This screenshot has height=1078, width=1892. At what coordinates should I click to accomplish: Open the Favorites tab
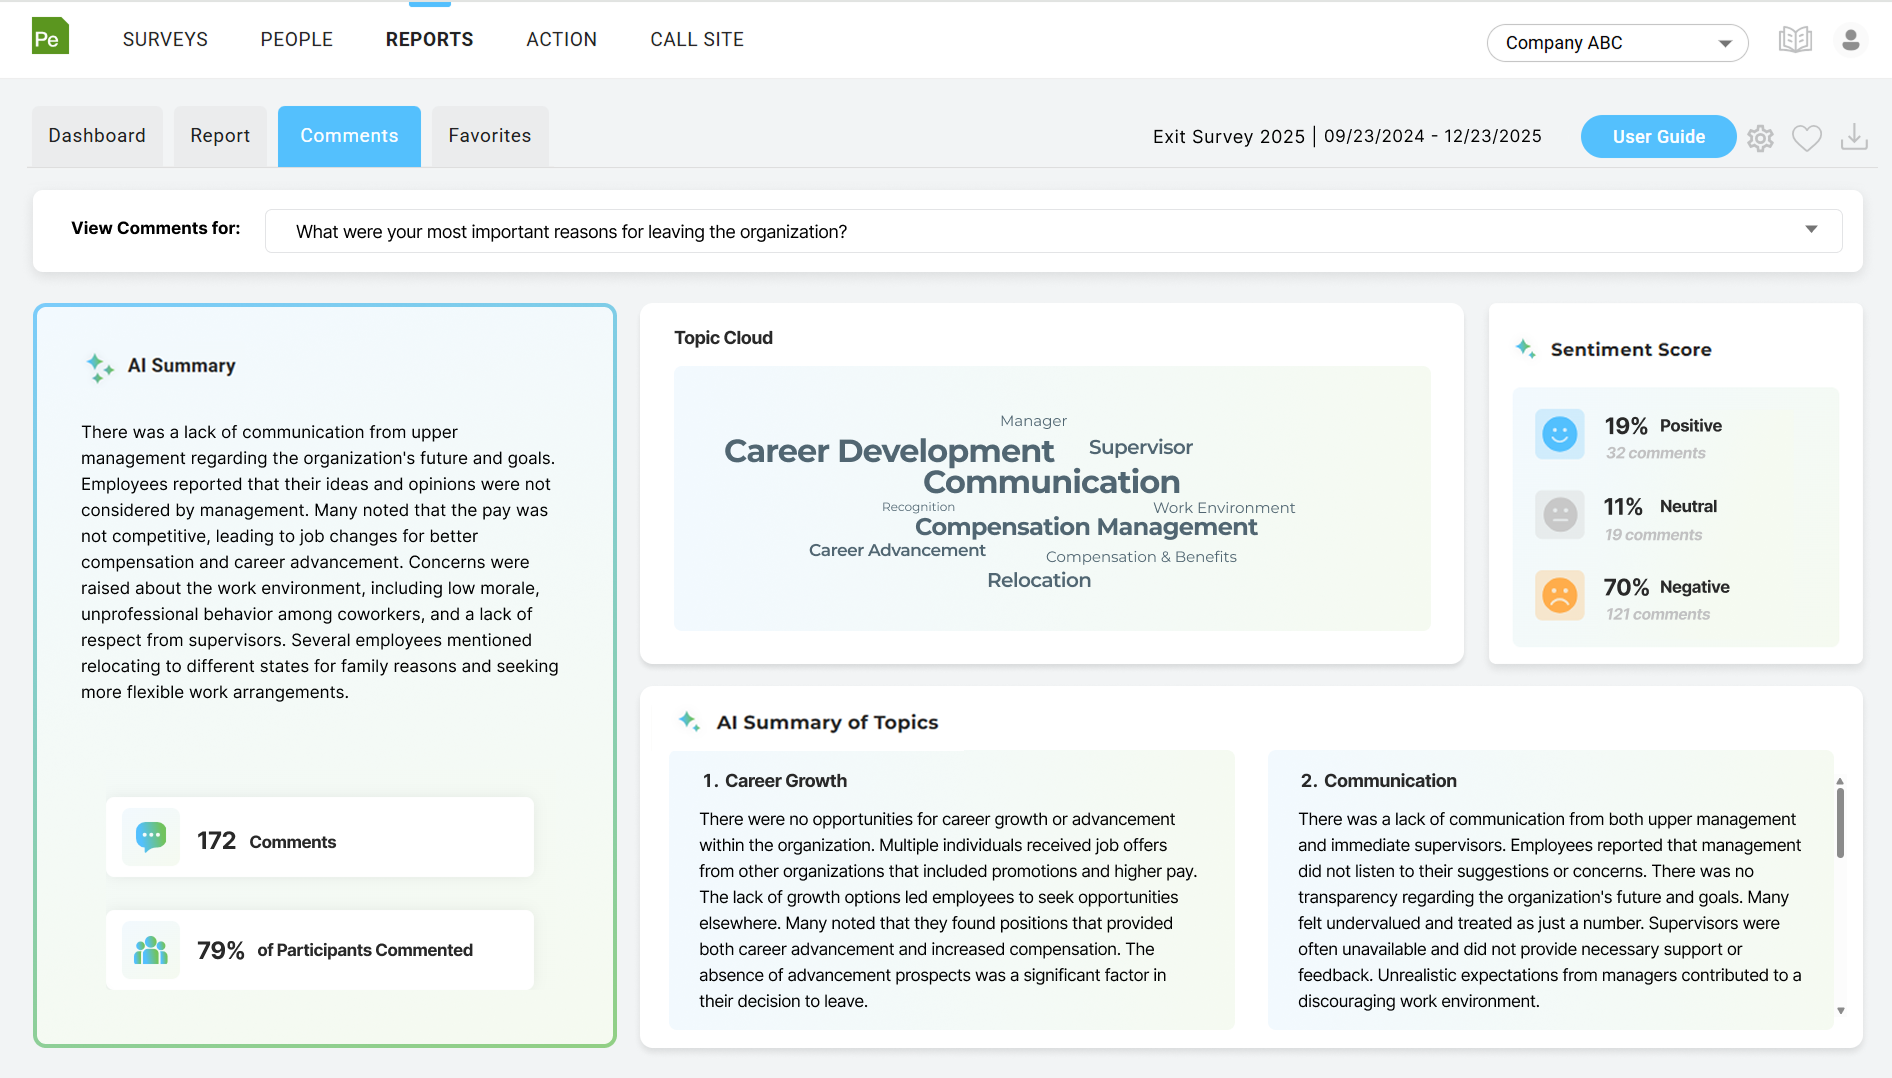point(489,136)
